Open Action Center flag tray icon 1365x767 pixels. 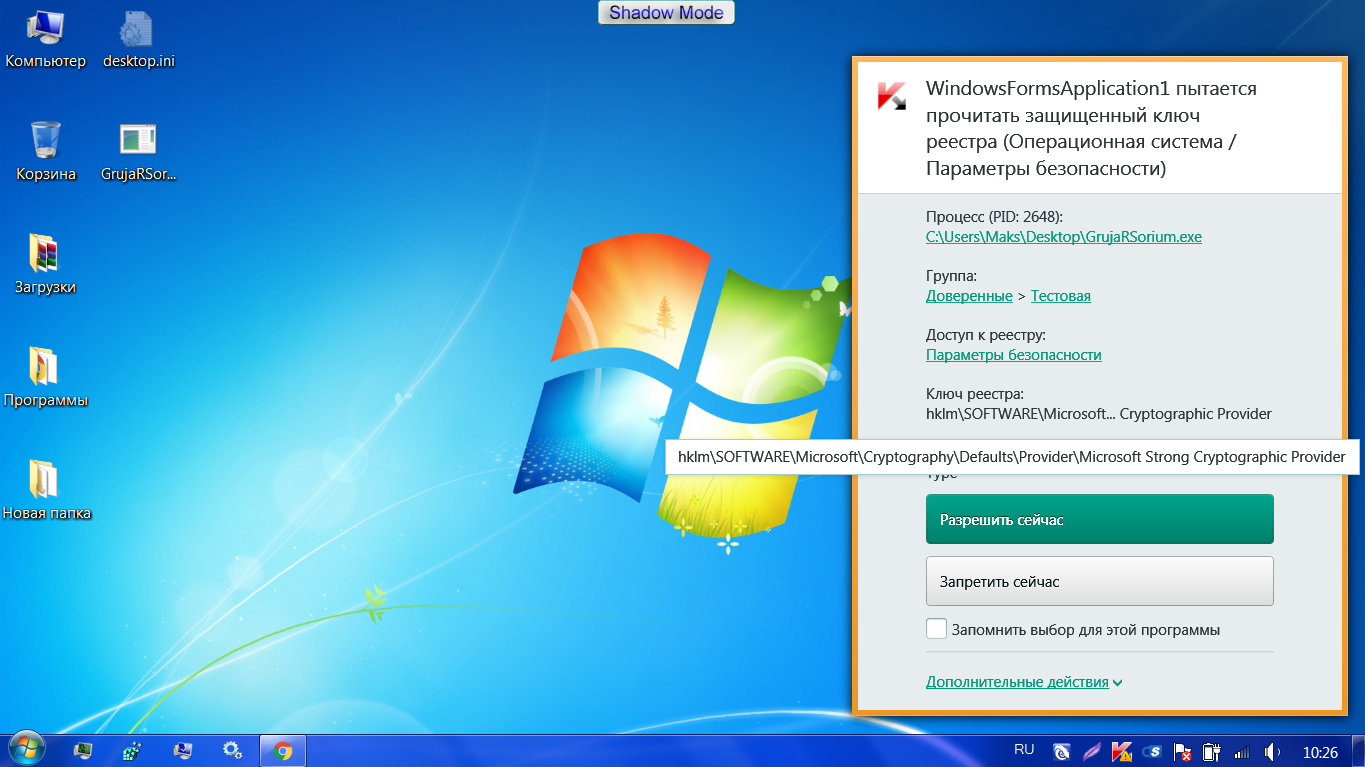point(1182,751)
